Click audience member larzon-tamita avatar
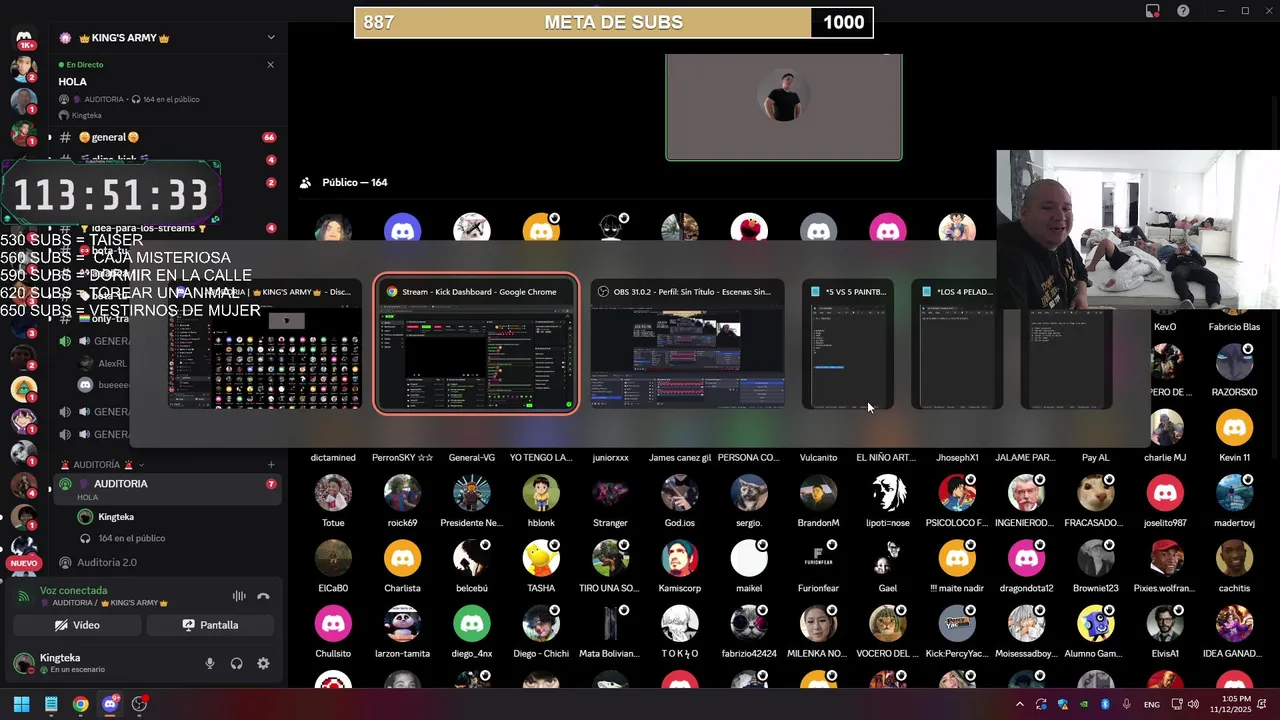Image resolution: width=1280 pixels, height=720 pixels. [x=402, y=624]
